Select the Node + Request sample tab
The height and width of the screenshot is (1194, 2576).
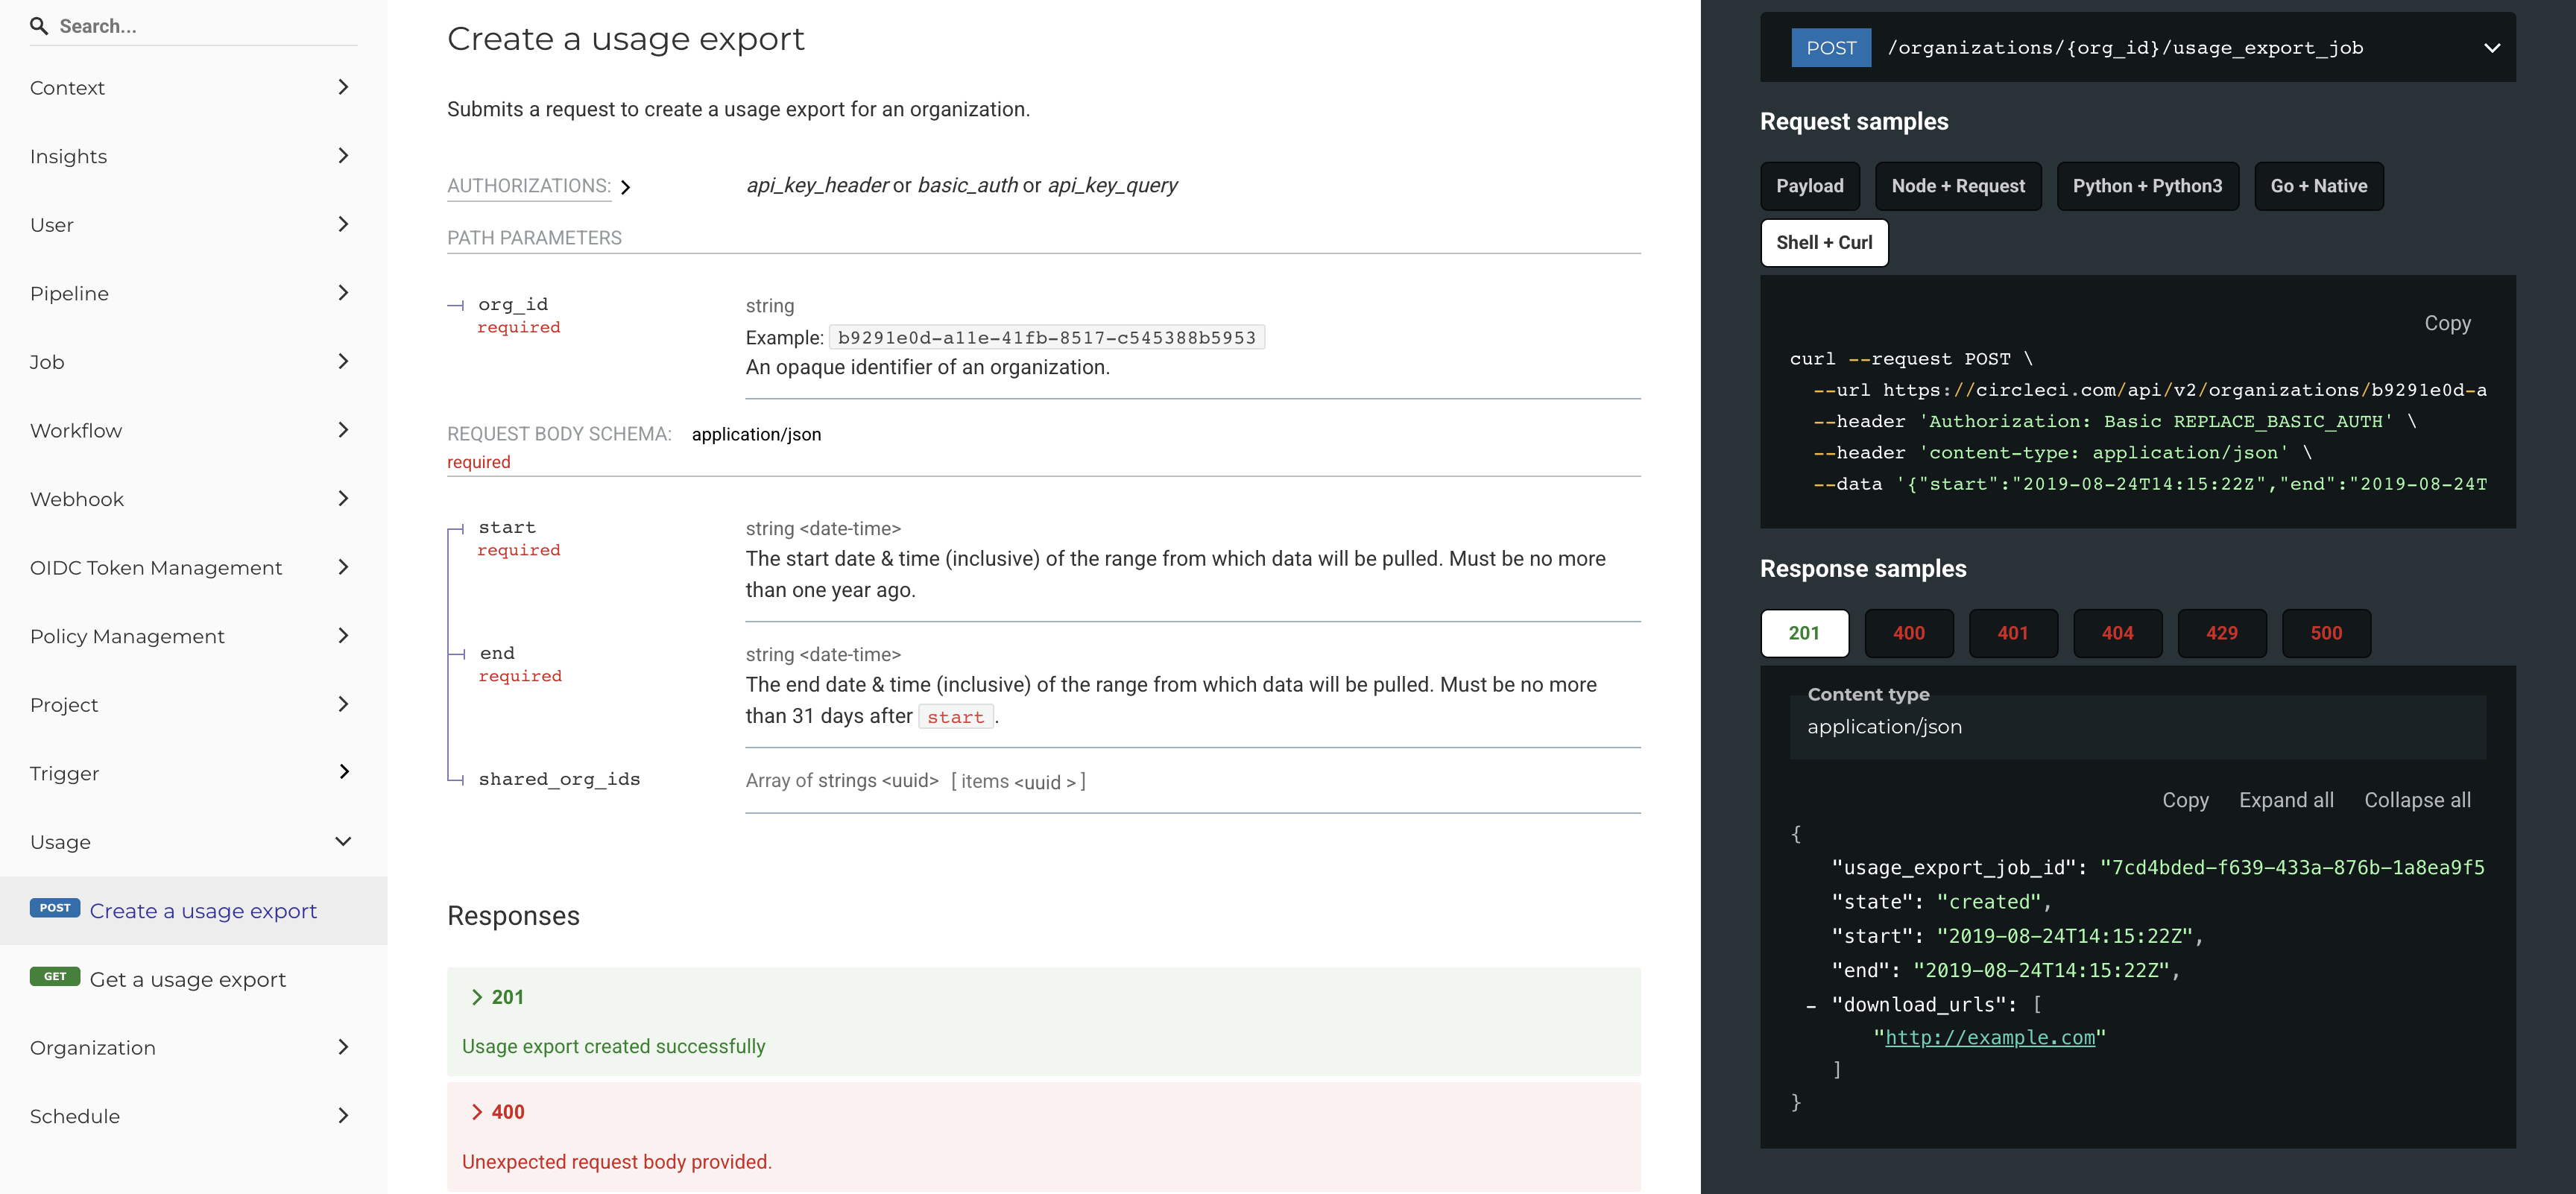(1957, 186)
